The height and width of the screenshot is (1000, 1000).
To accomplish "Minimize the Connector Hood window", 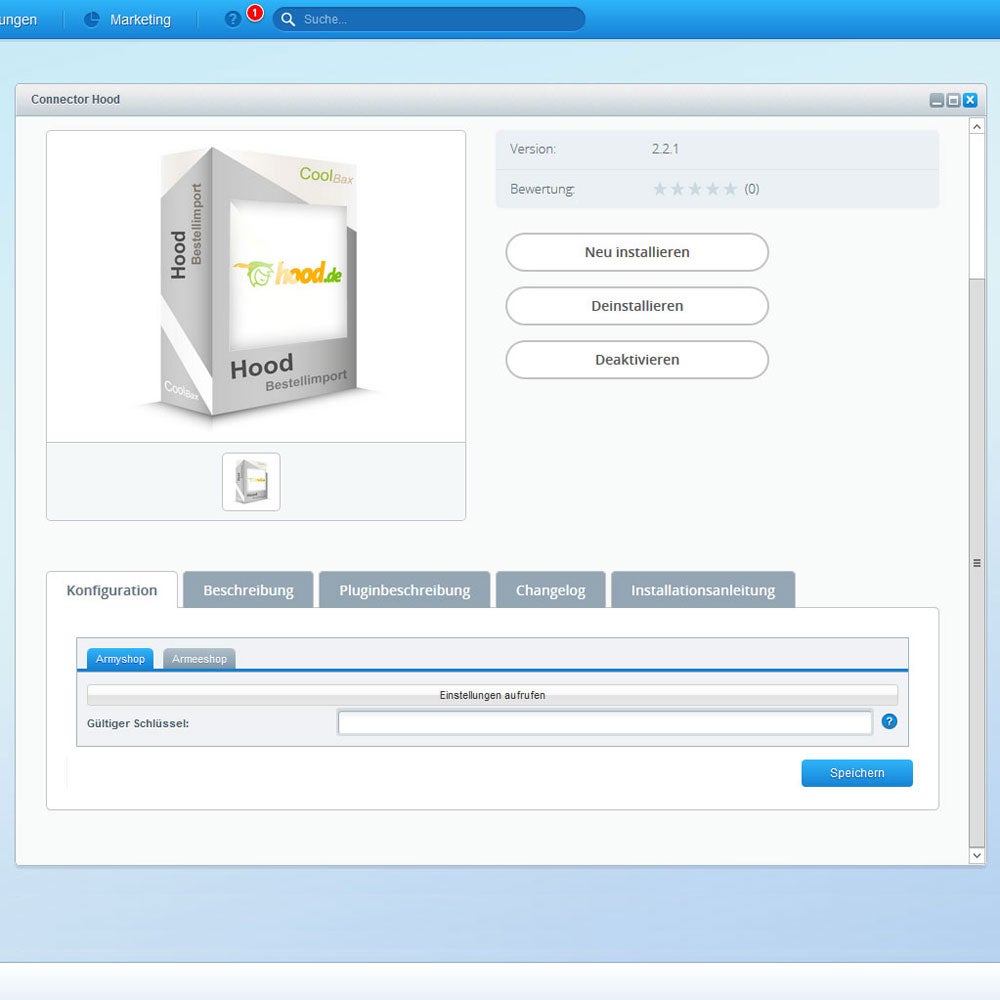I will [936, 100].
